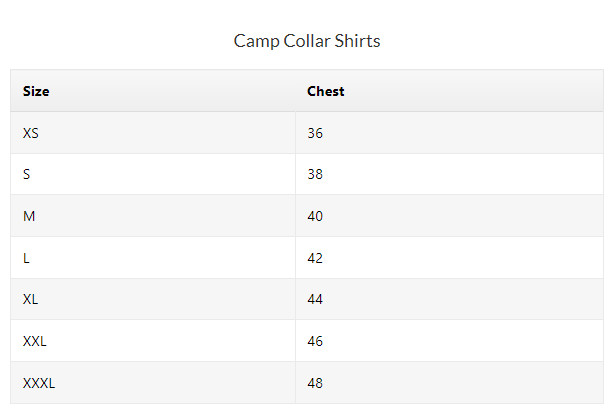Screen dimensions: 616x420
Task: Select the L size cell
Action: [27, 258]
